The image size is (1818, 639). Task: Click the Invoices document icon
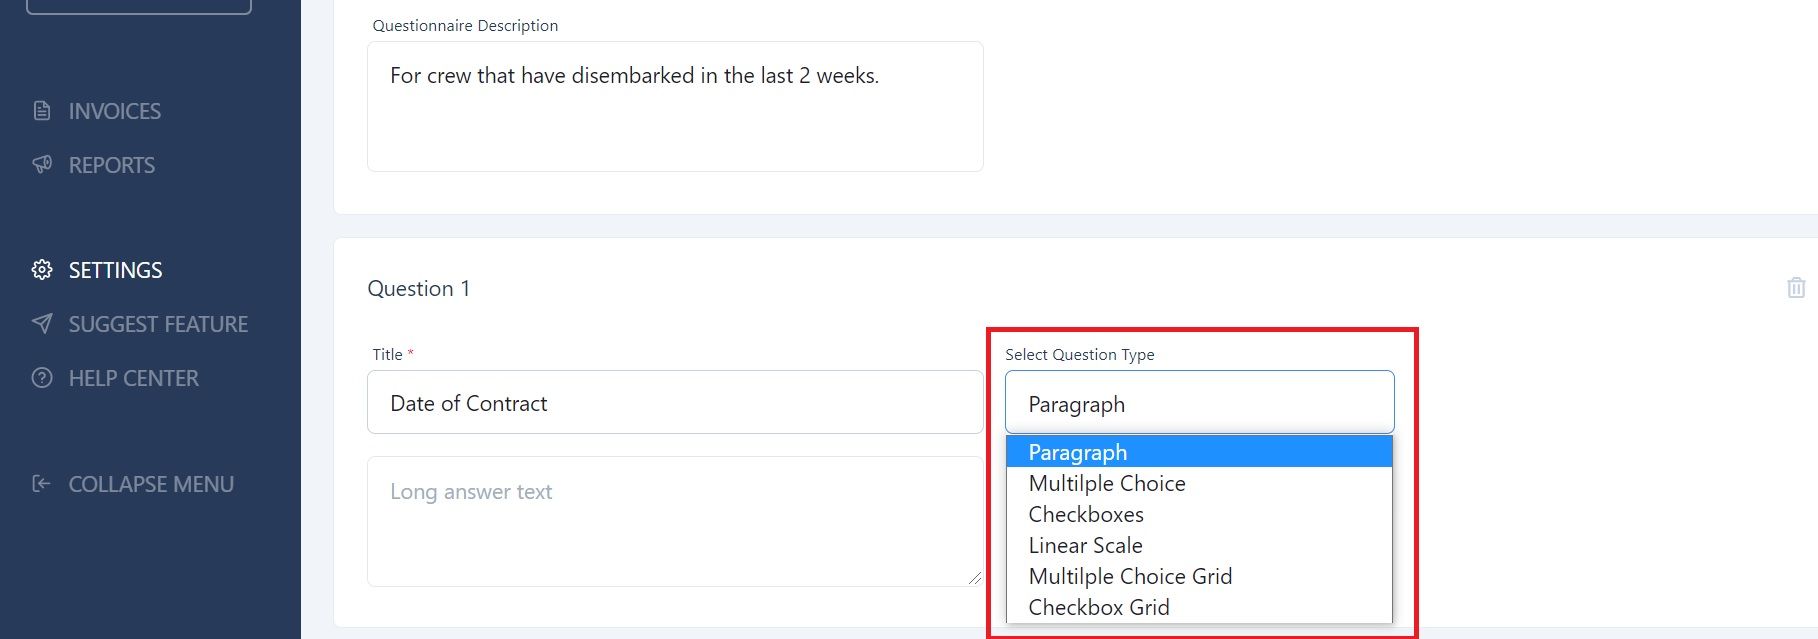pyautogui.click(x=42, y=111)
